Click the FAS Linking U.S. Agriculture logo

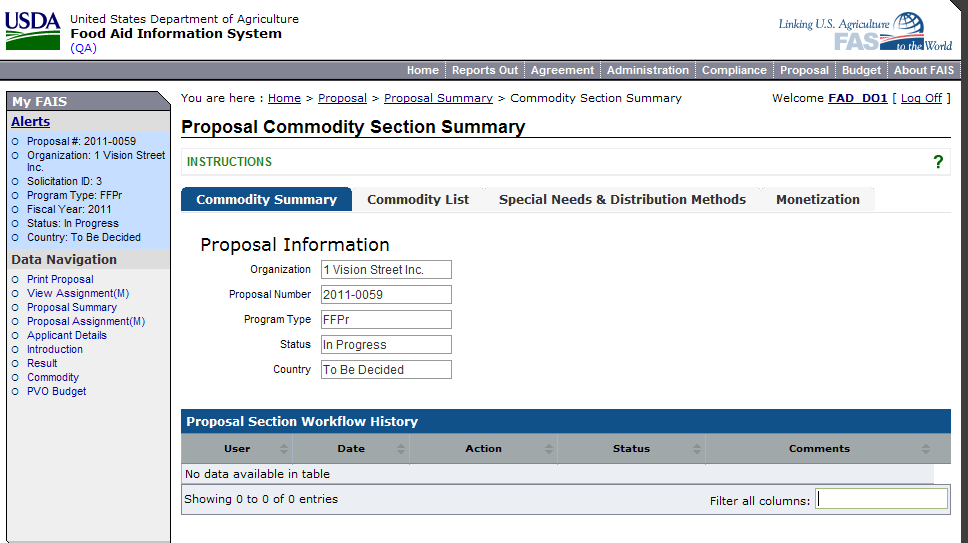tap(865, 32)
